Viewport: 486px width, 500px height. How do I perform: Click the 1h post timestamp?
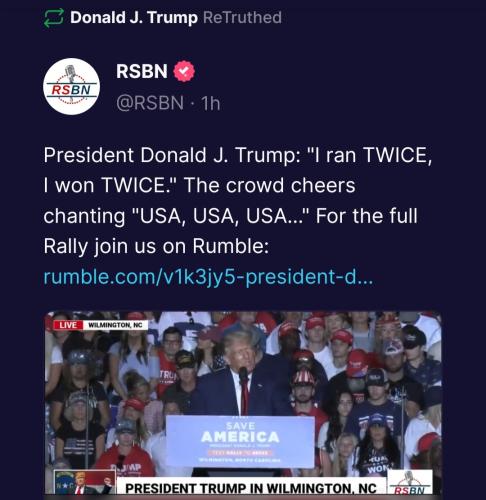[211, 103]
